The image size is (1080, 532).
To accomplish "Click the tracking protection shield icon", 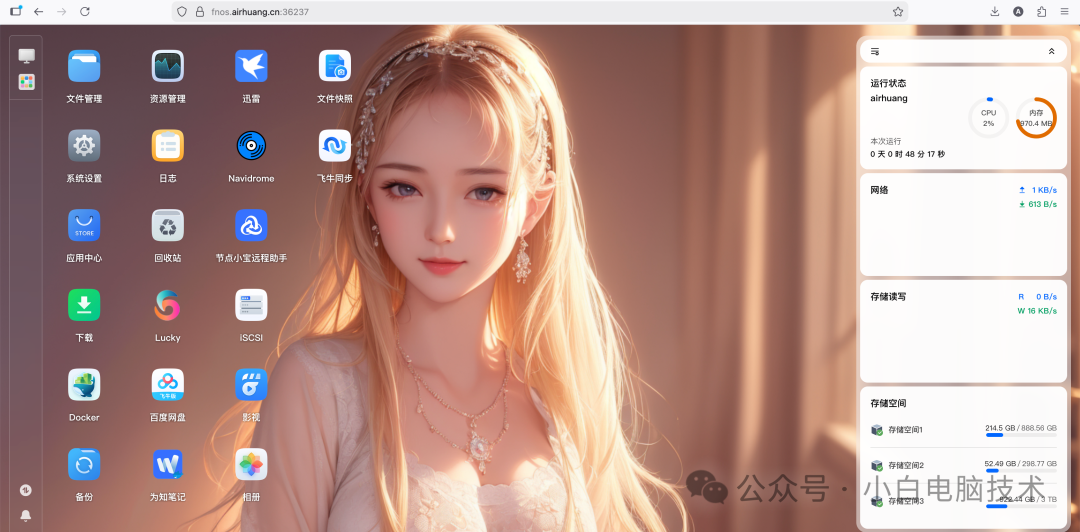I will (x=182, y=12).
